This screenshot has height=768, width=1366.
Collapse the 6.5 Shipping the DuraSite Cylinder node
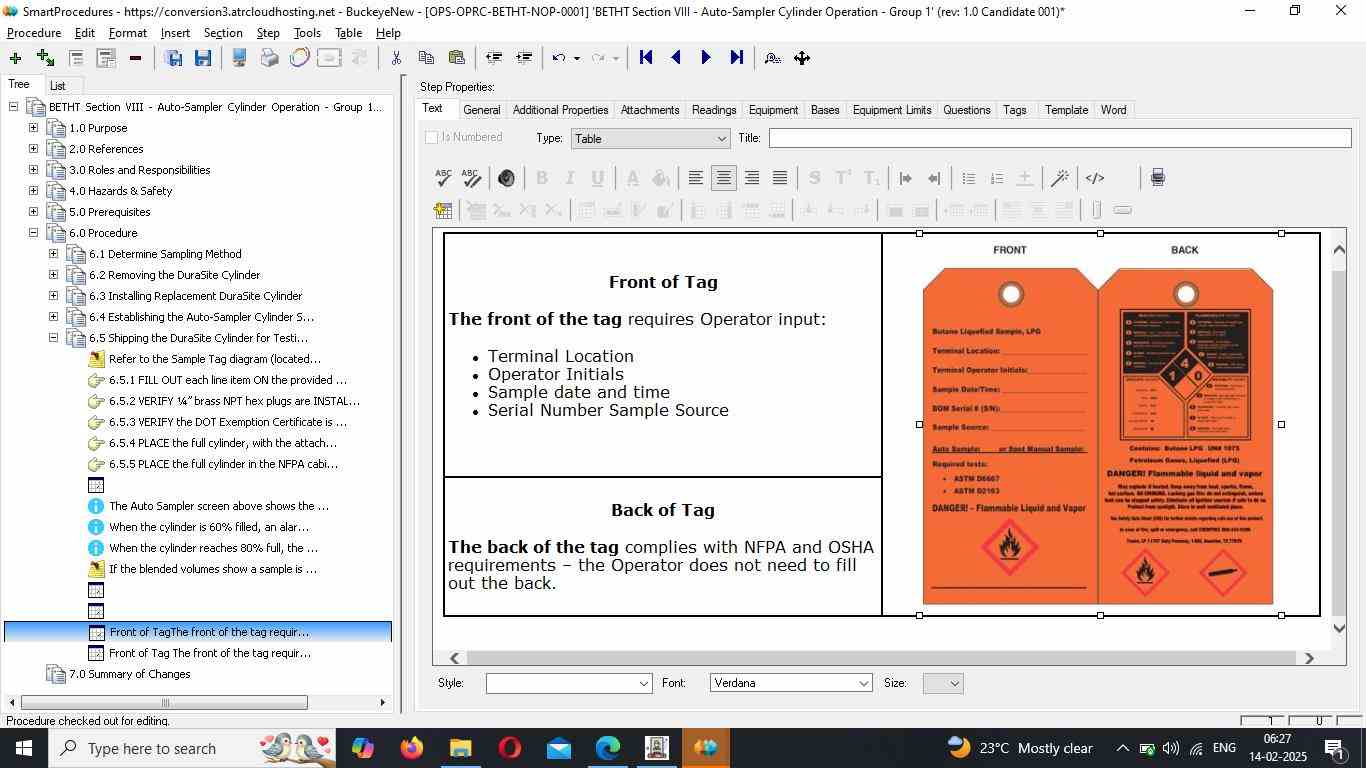[x=54, y=338]
